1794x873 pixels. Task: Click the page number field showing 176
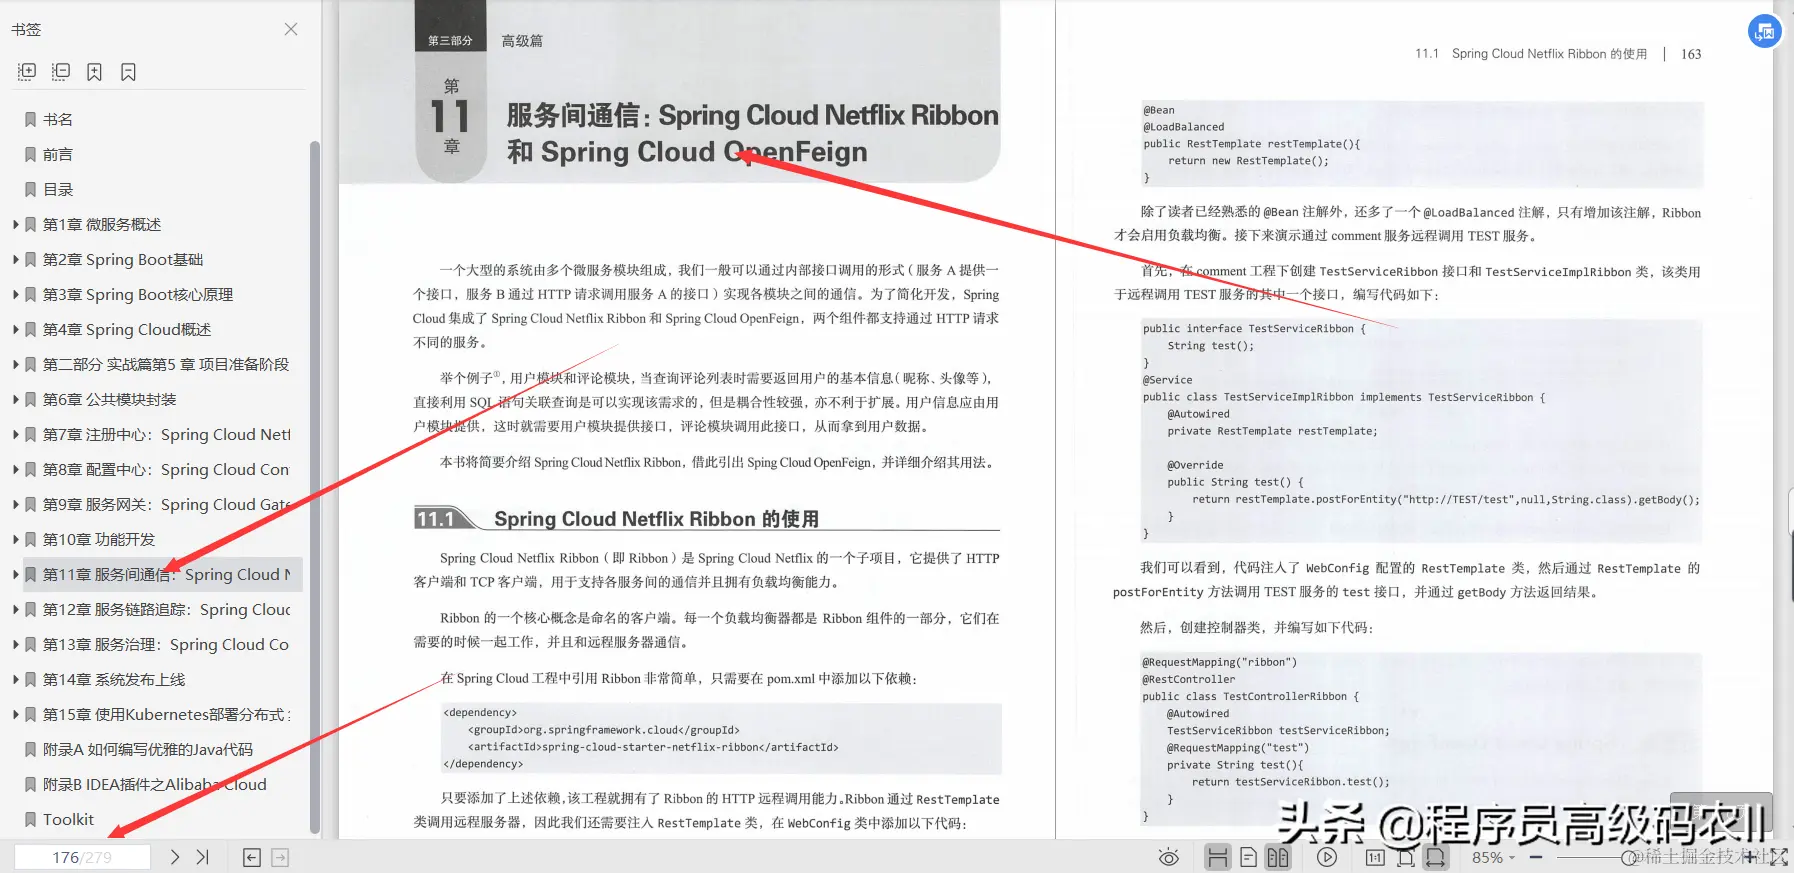pos(82,857)
